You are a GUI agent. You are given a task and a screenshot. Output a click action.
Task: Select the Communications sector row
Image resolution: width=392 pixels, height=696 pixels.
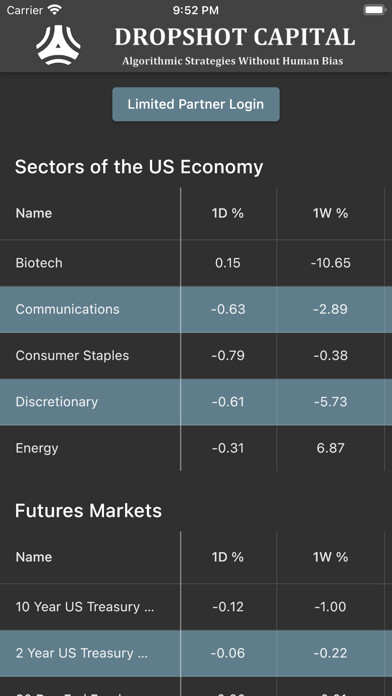[196, 309]
